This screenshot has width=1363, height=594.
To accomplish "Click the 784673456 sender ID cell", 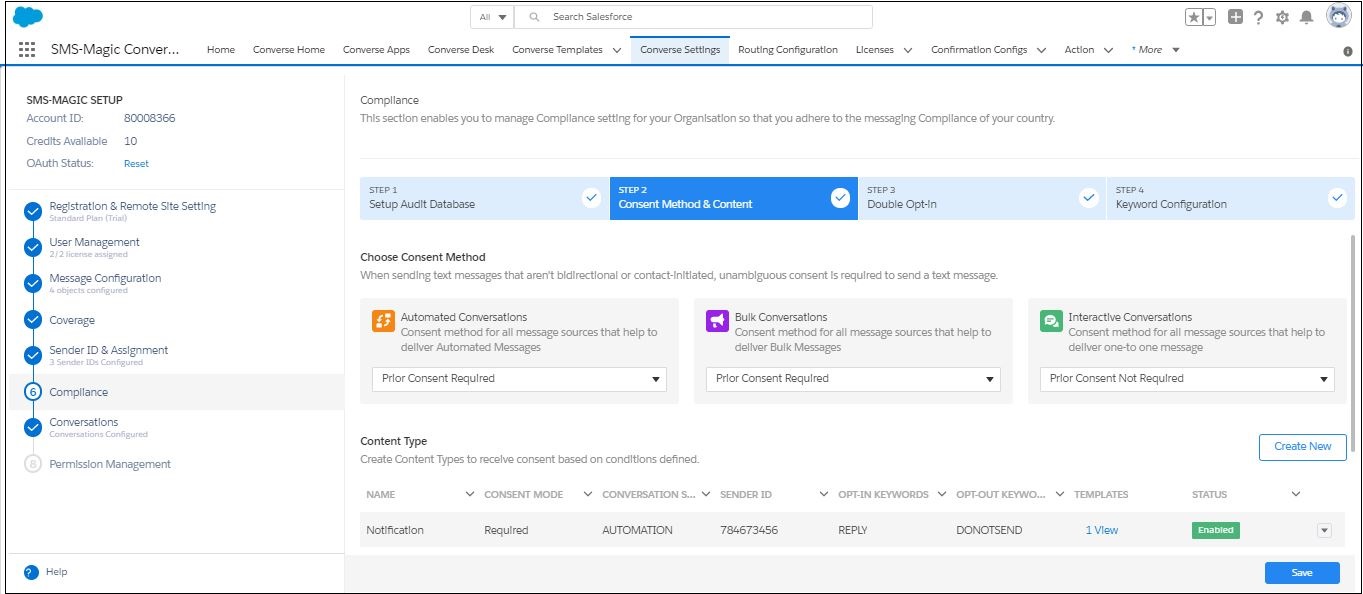I will pyautogui.click(x=749, y=531).
